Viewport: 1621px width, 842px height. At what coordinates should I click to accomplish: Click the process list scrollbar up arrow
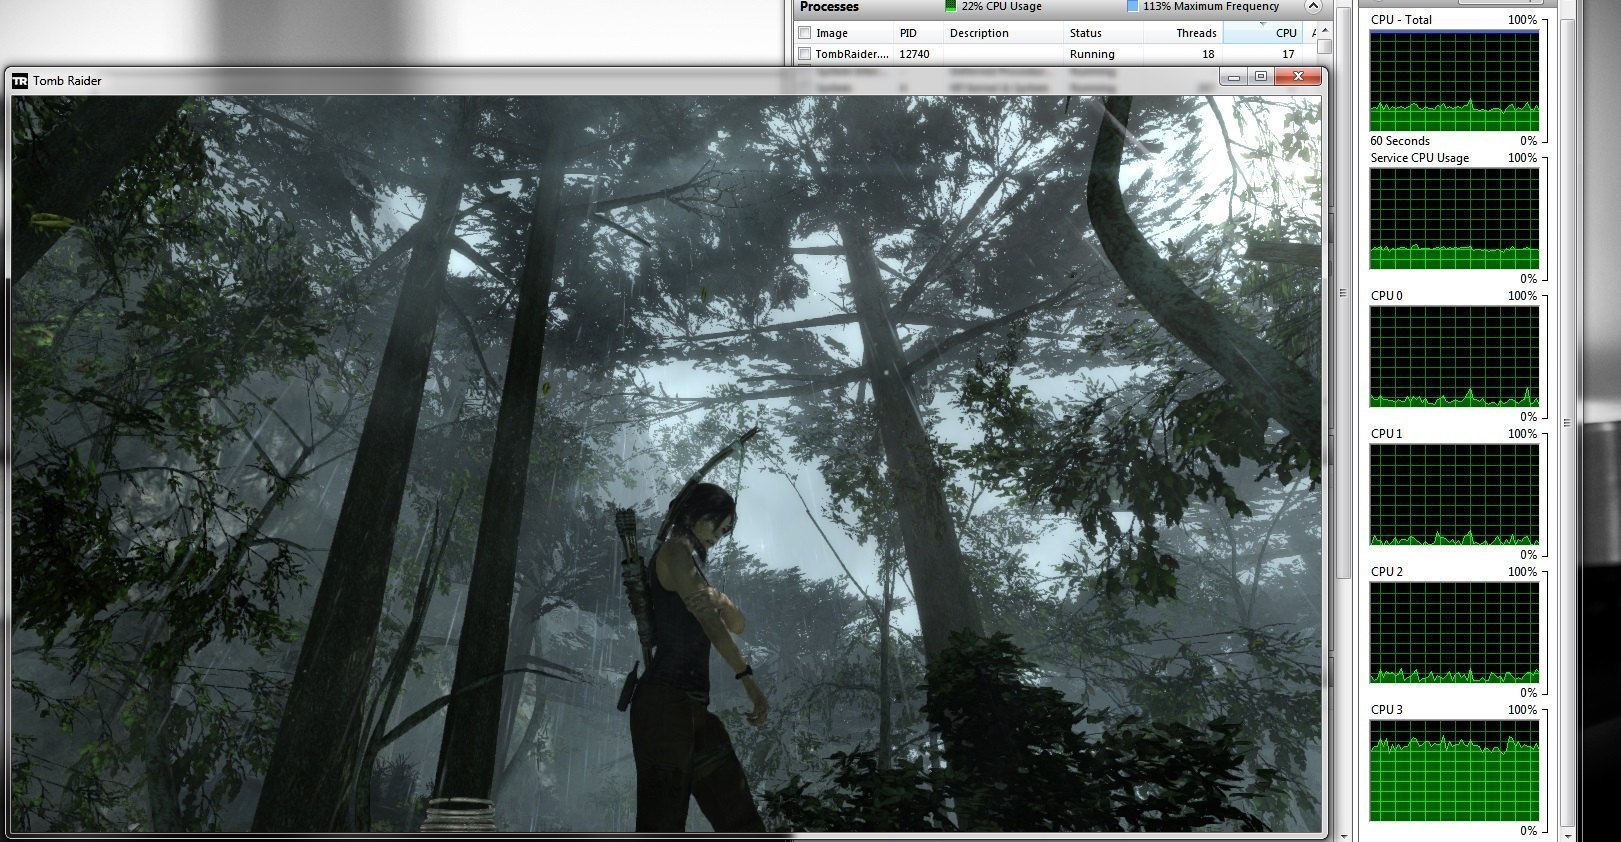pos(1324,31)
